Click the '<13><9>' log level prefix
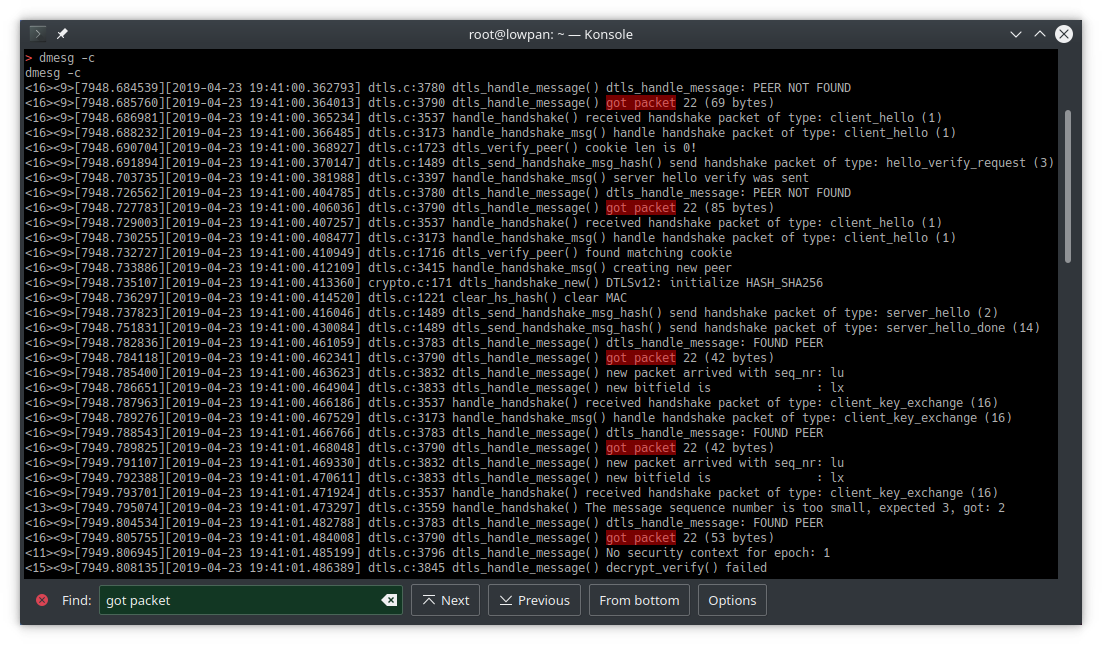Image resolution: width=1102 pixels, height=645 pixels. click(x=49, y=508)
